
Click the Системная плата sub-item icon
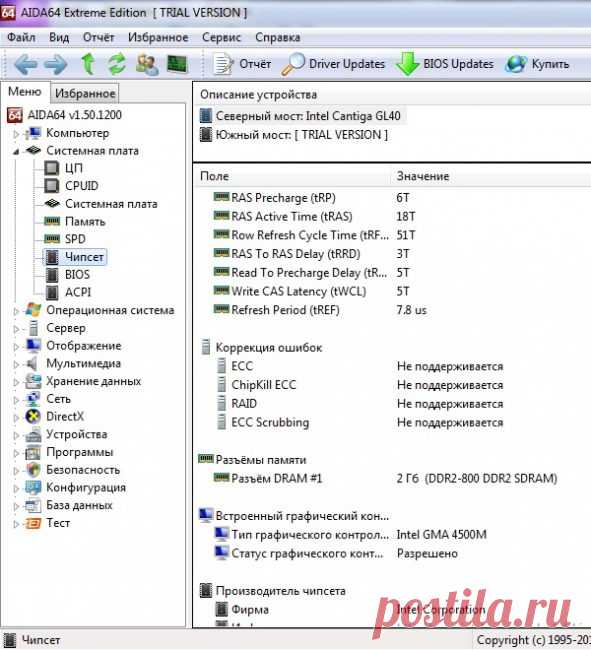[x=52, y=204]
